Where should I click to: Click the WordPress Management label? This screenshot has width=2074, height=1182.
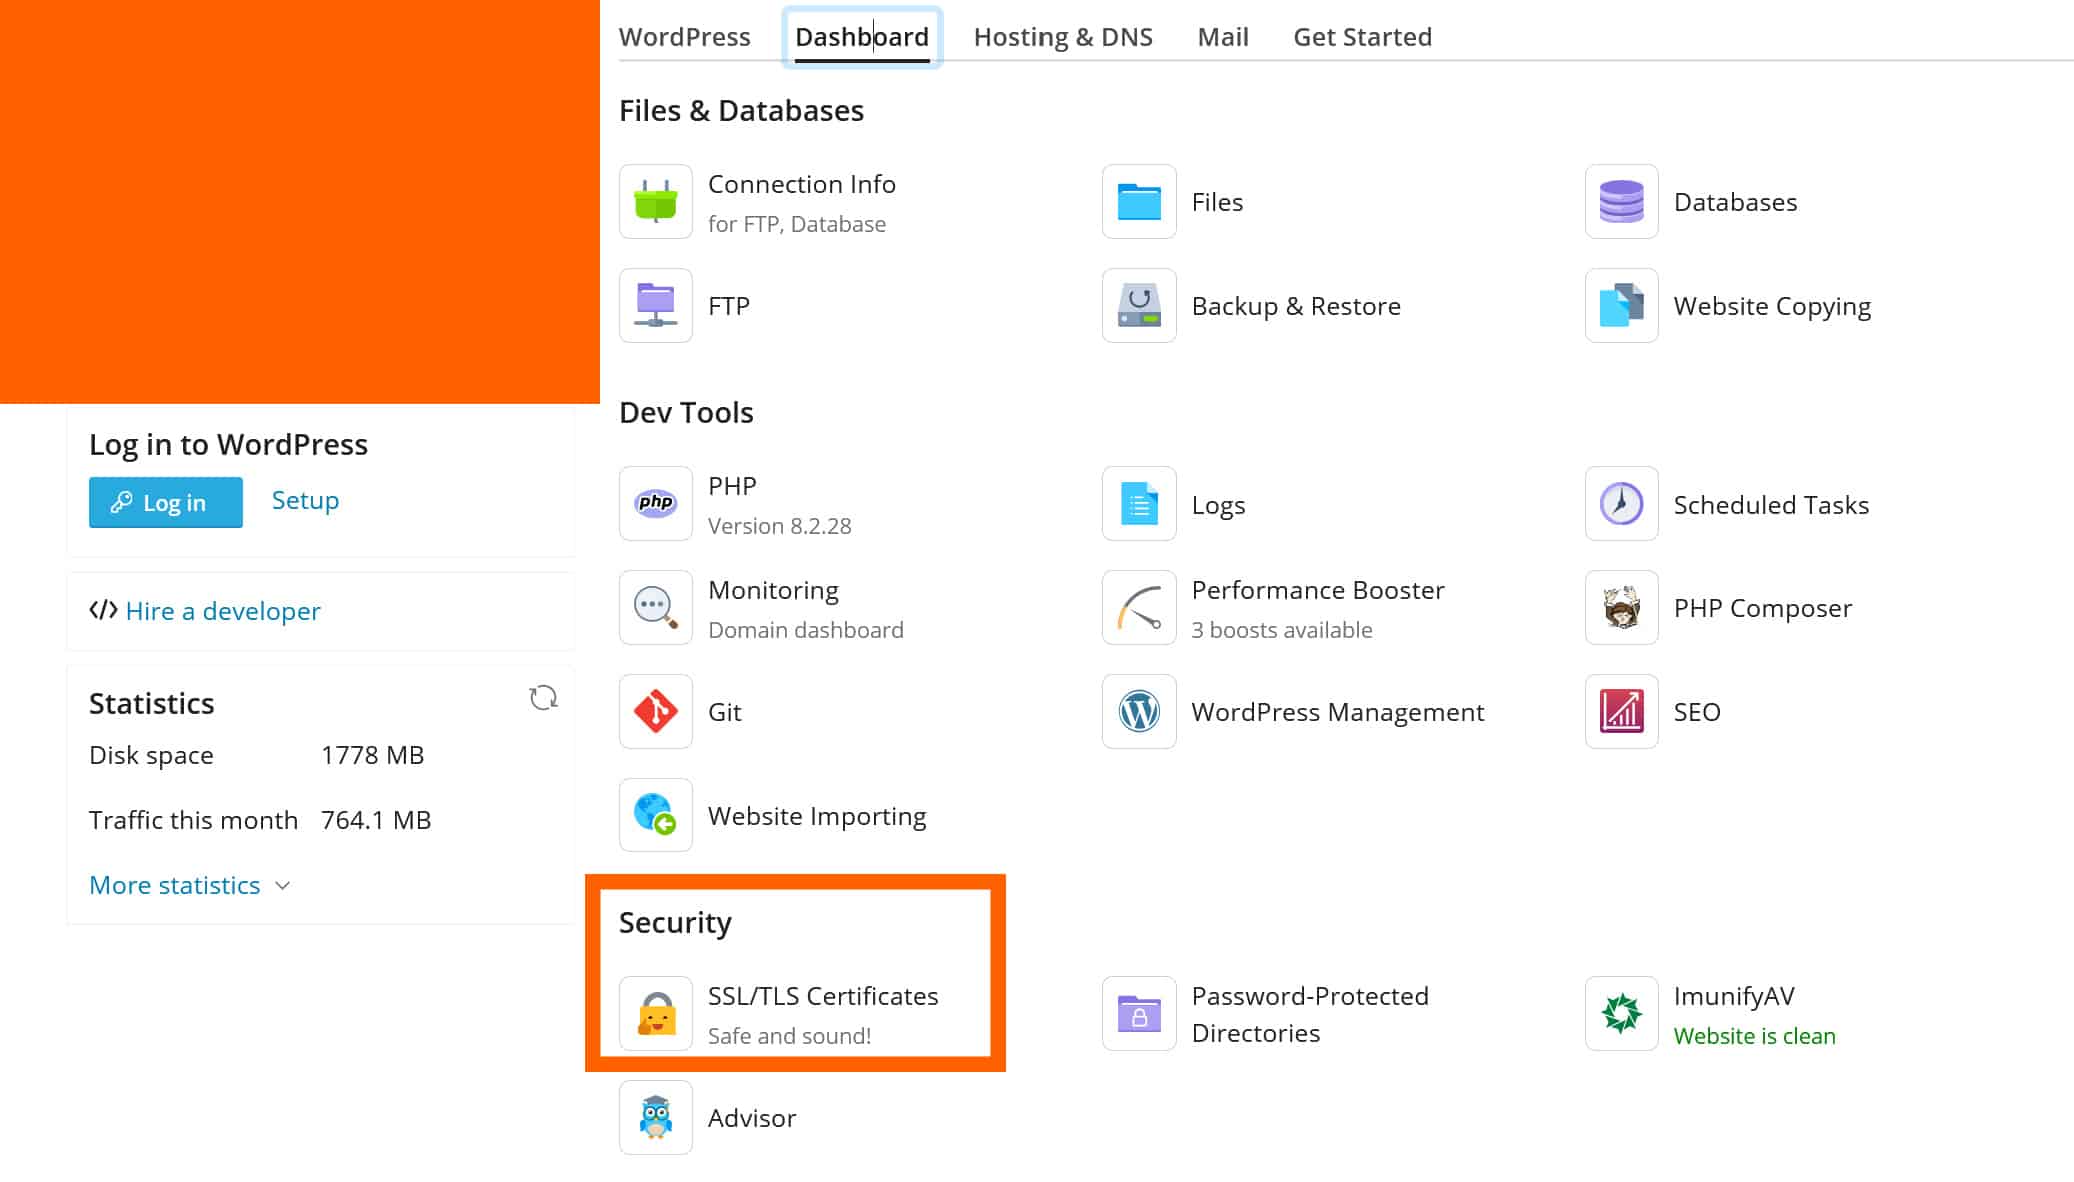coord(1338,712)
